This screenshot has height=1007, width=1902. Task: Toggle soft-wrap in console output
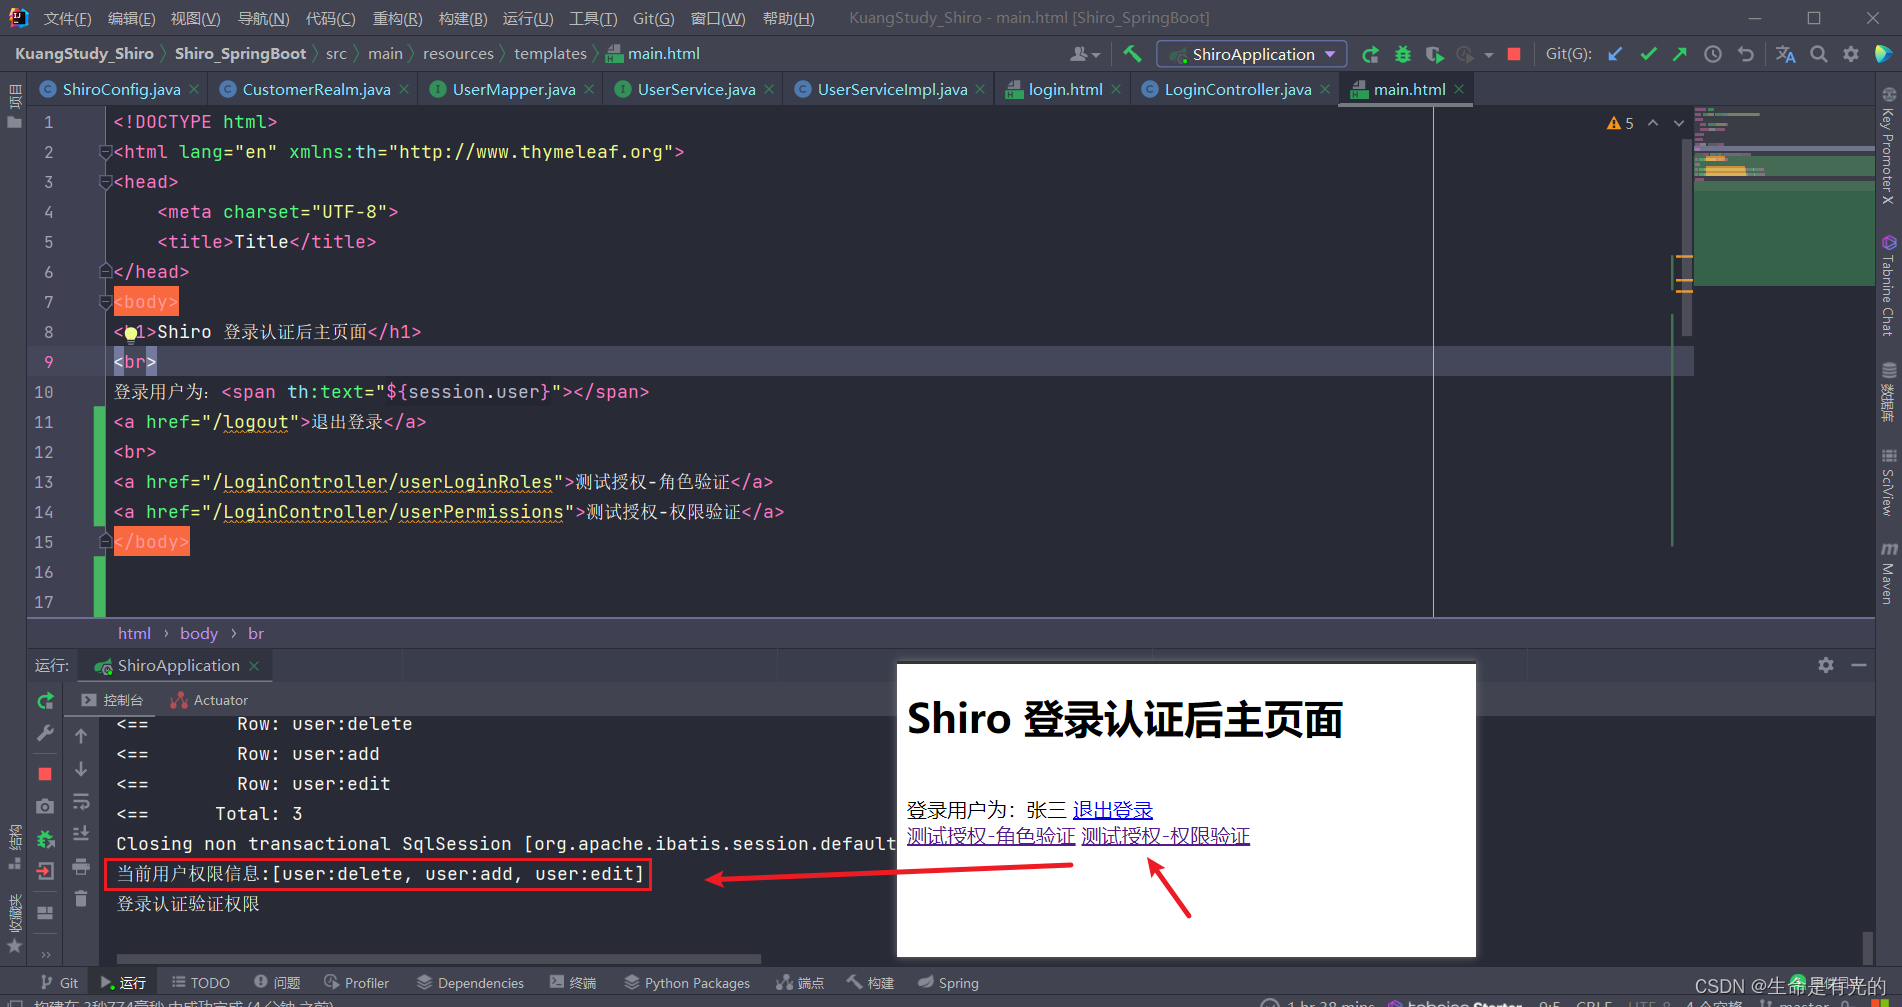click(81, 802)
